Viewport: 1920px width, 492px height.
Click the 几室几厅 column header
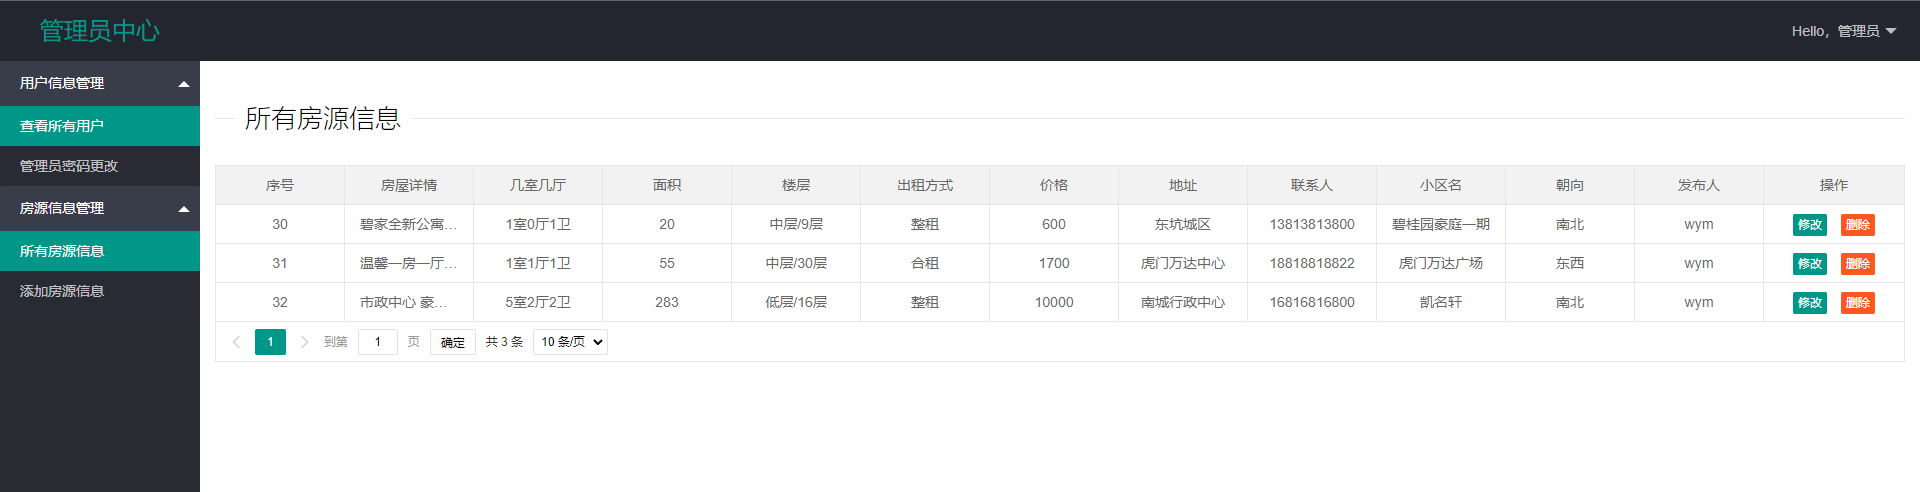coord(538,185)
